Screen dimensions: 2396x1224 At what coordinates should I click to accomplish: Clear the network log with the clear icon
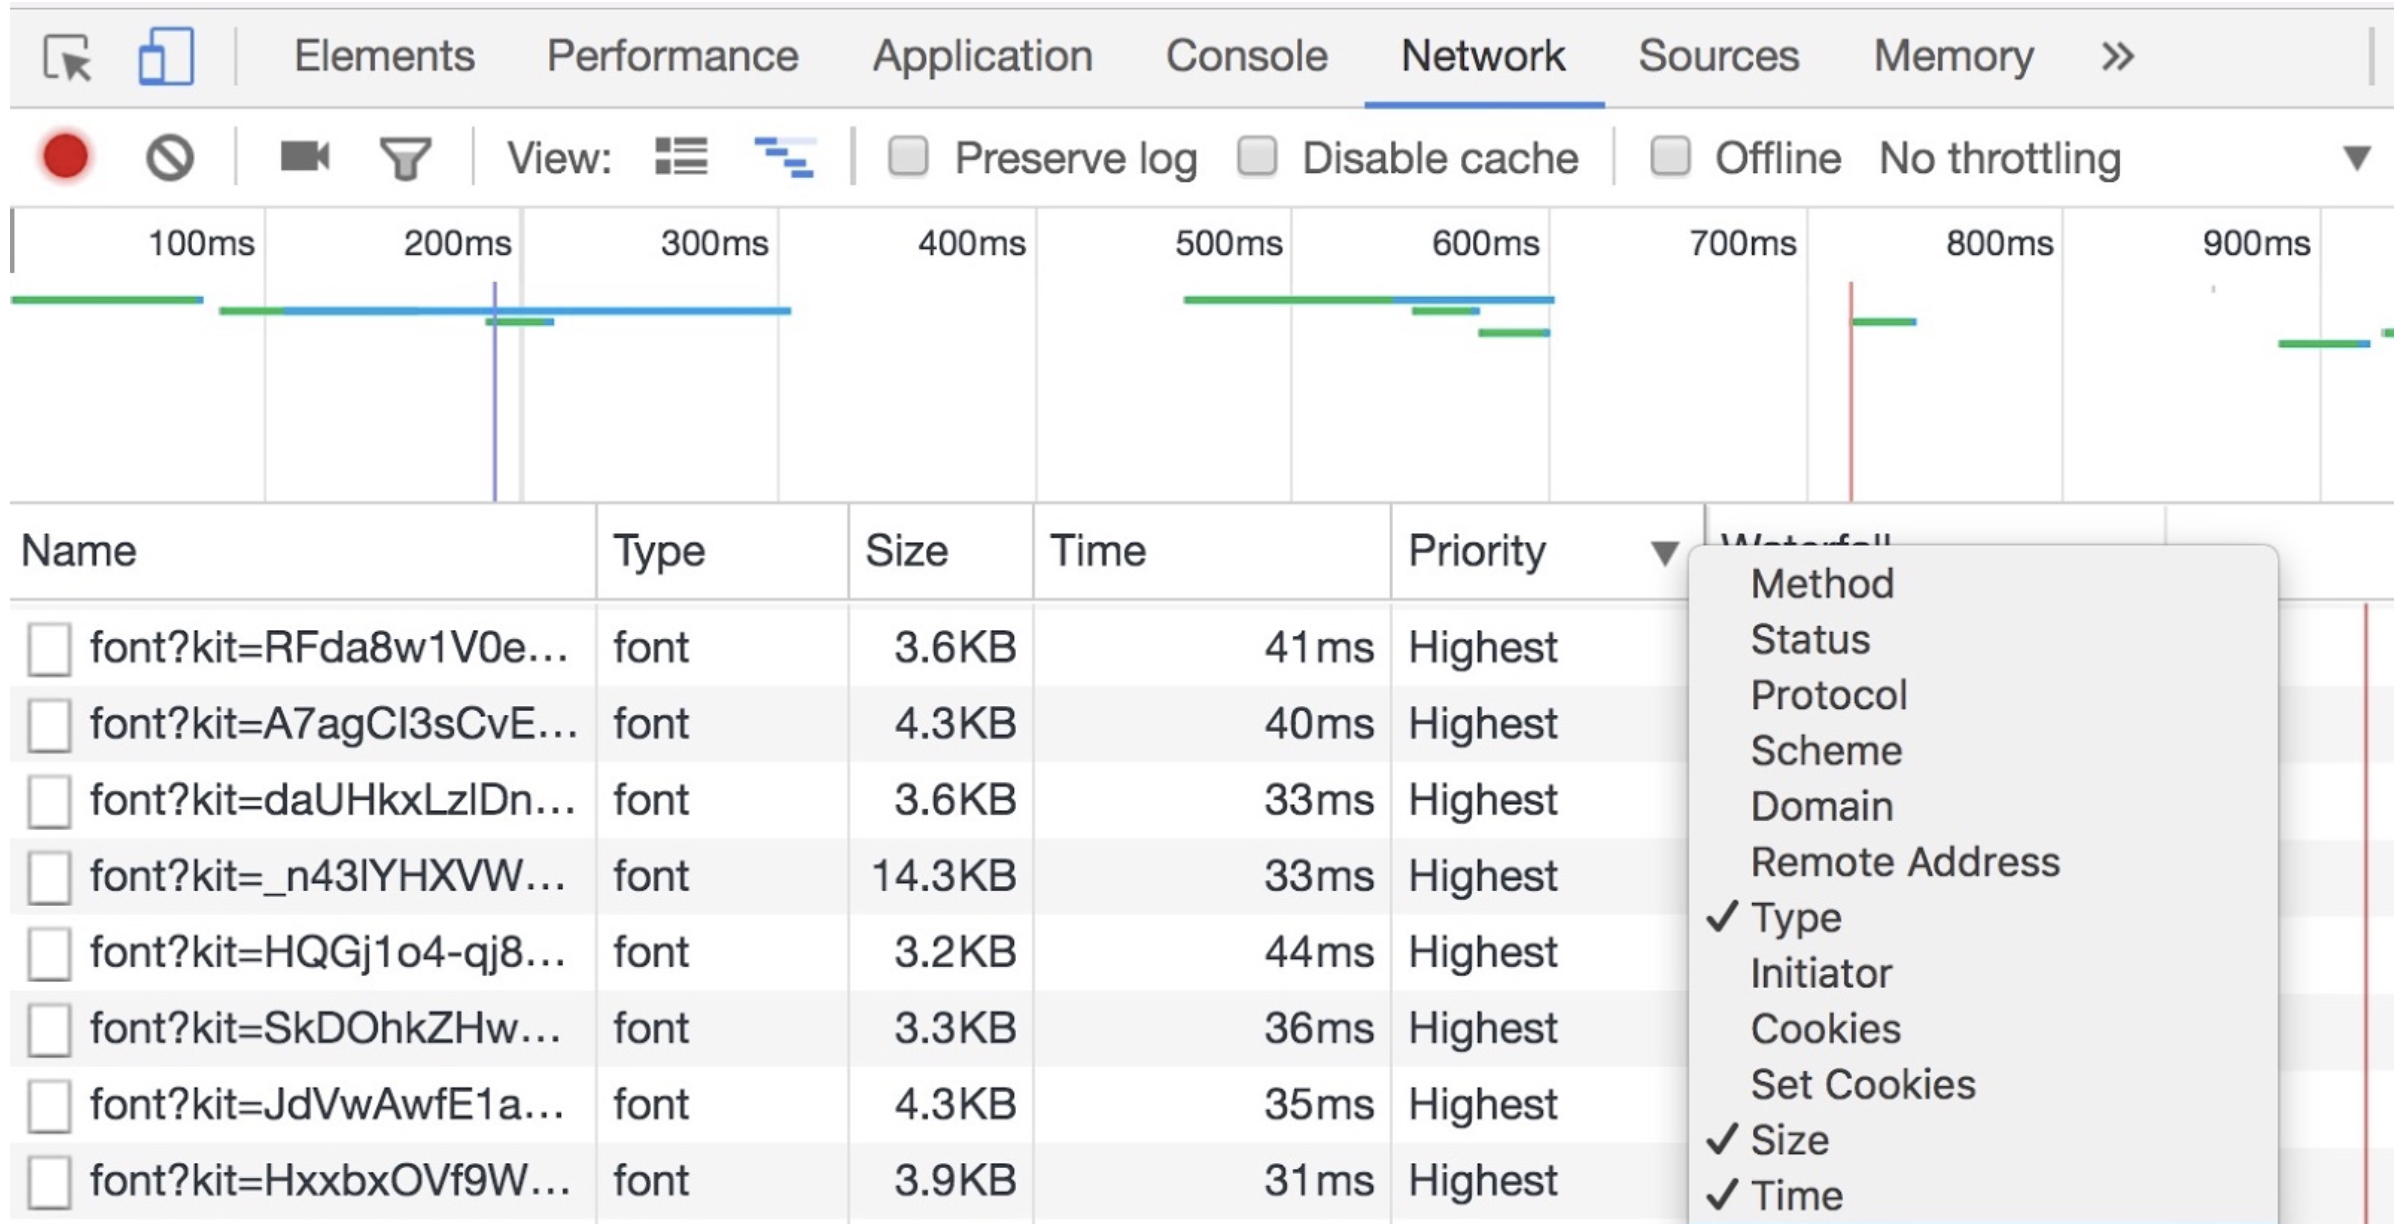tap(169, 157)
